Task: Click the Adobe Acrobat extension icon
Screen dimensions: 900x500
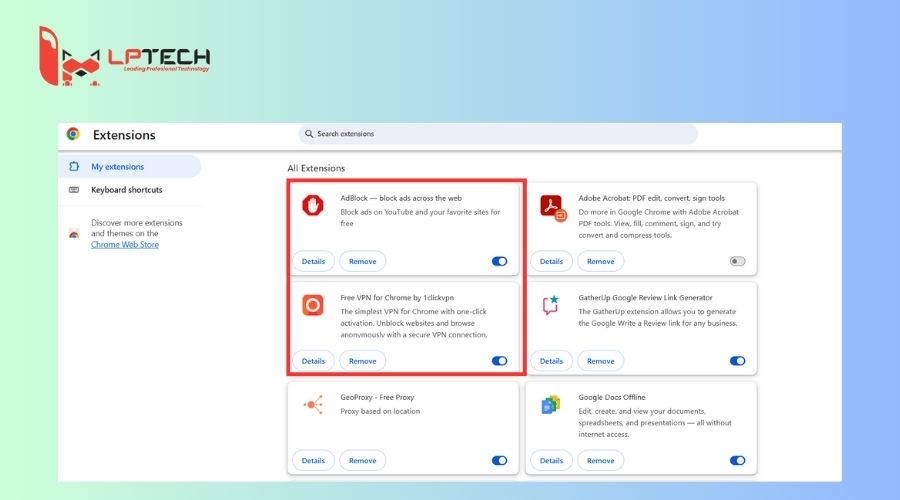Action: 553,207
